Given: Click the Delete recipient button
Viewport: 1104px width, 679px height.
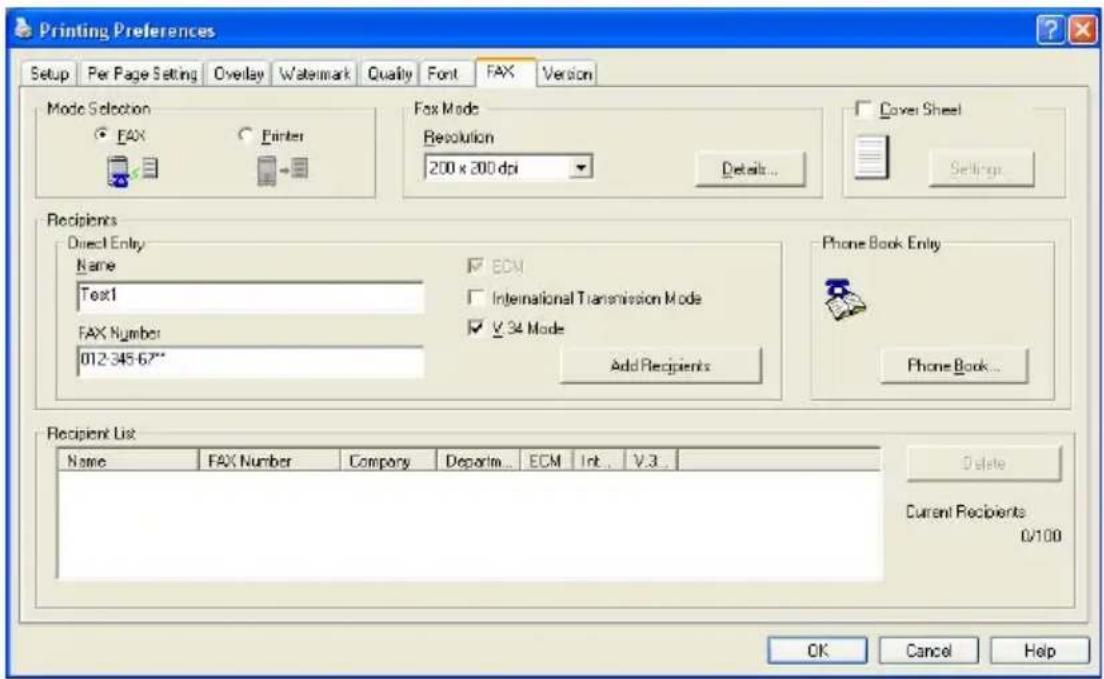Looking at the screenshot, I should coord(984,463).
